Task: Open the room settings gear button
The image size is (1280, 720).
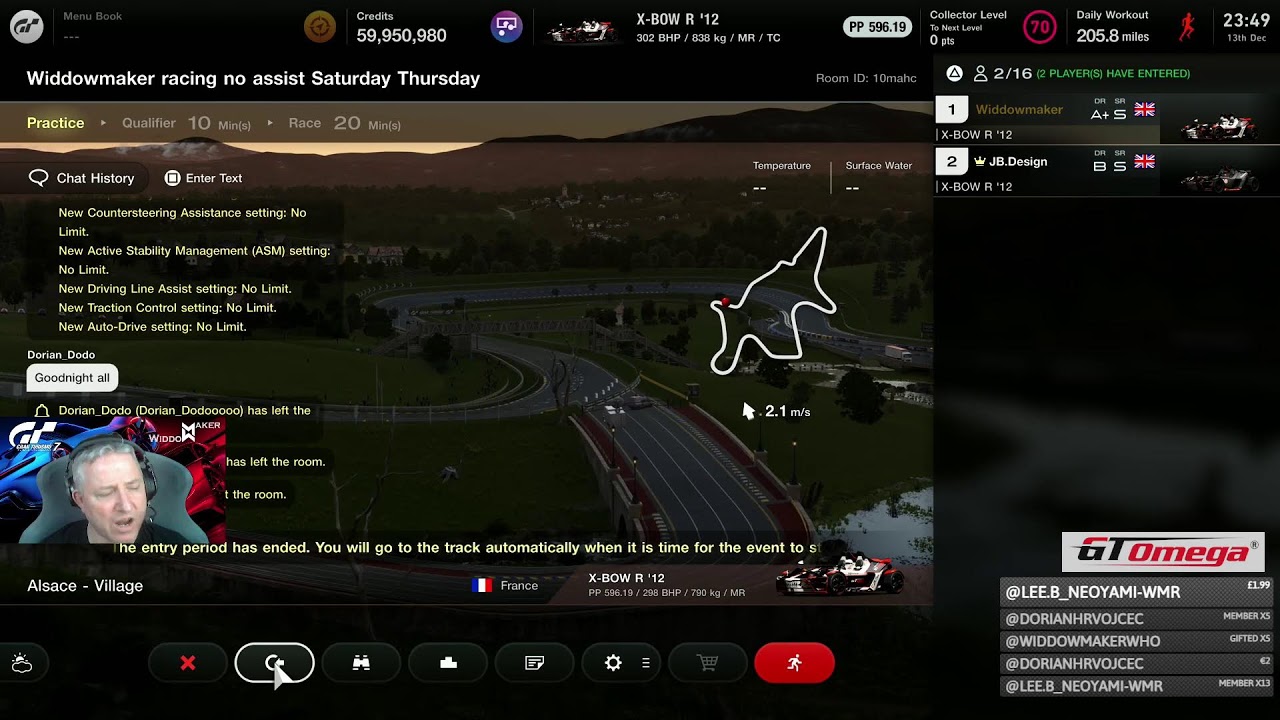Action: 621,663
